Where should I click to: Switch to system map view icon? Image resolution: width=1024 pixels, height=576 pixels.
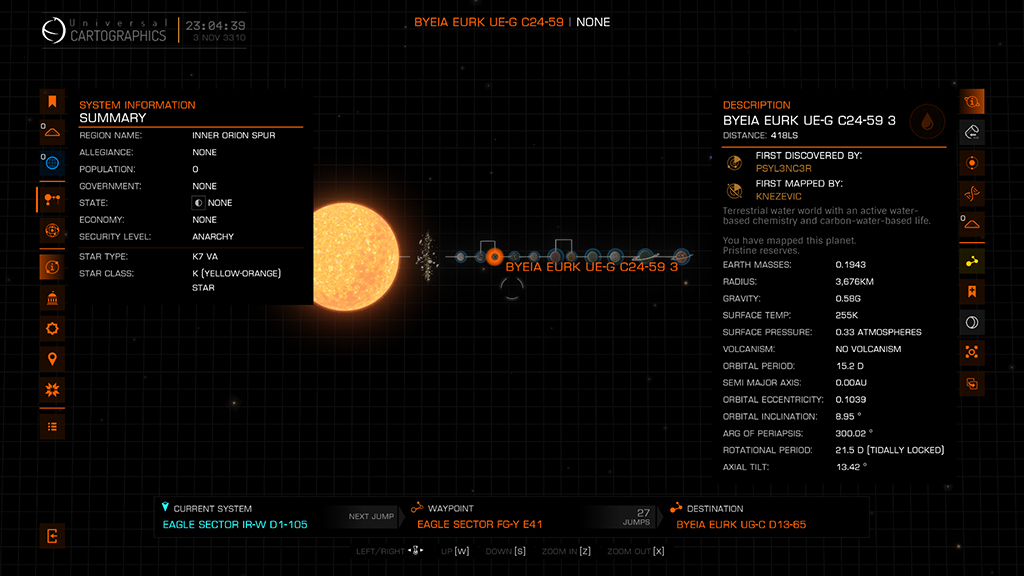52,199
